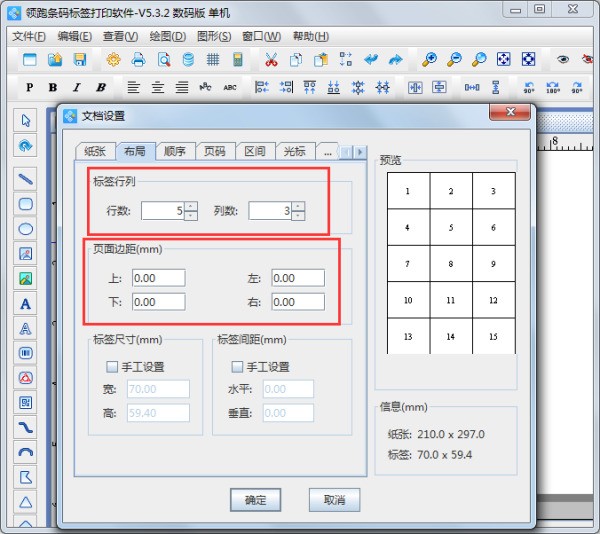Open the 文件(F) menu

(x=29, y=36)
